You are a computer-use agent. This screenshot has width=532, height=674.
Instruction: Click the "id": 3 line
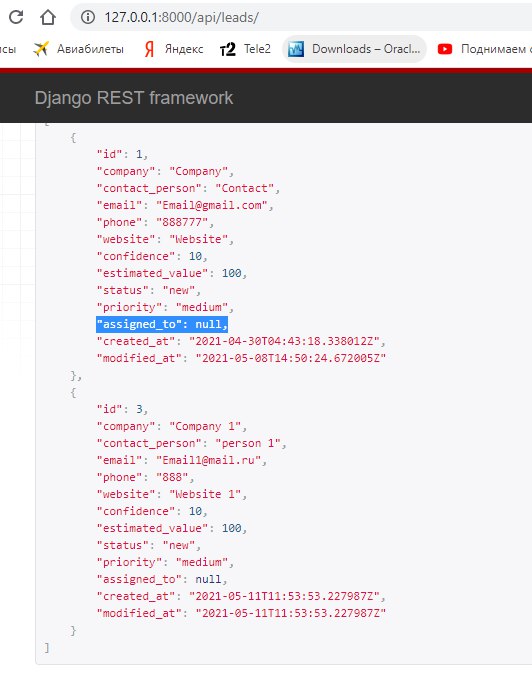(122, 409)
